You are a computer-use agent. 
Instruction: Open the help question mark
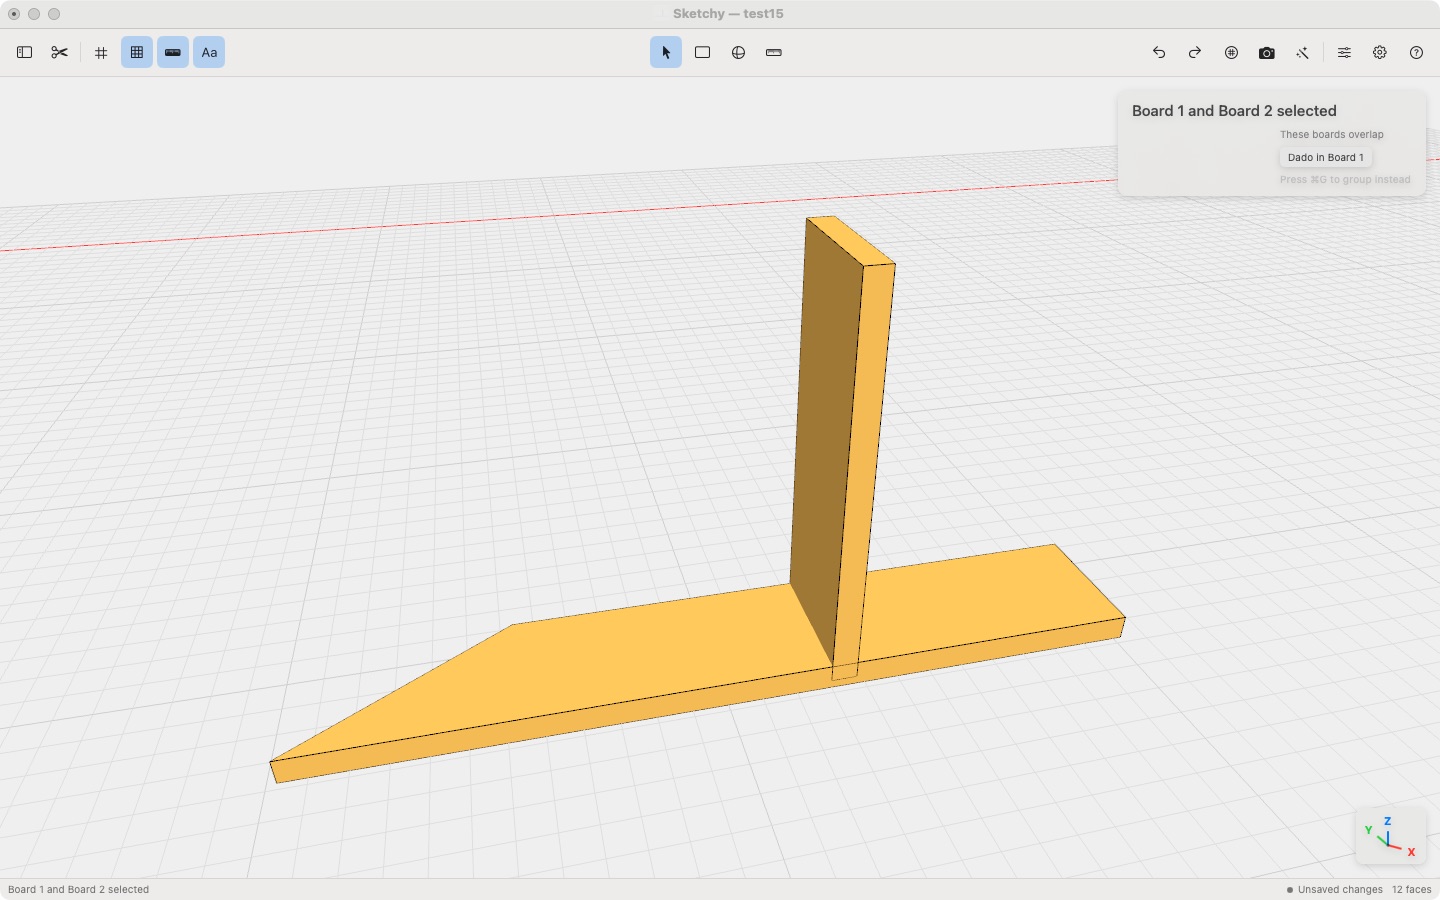pyautogui.click(x=1416, y=53)
